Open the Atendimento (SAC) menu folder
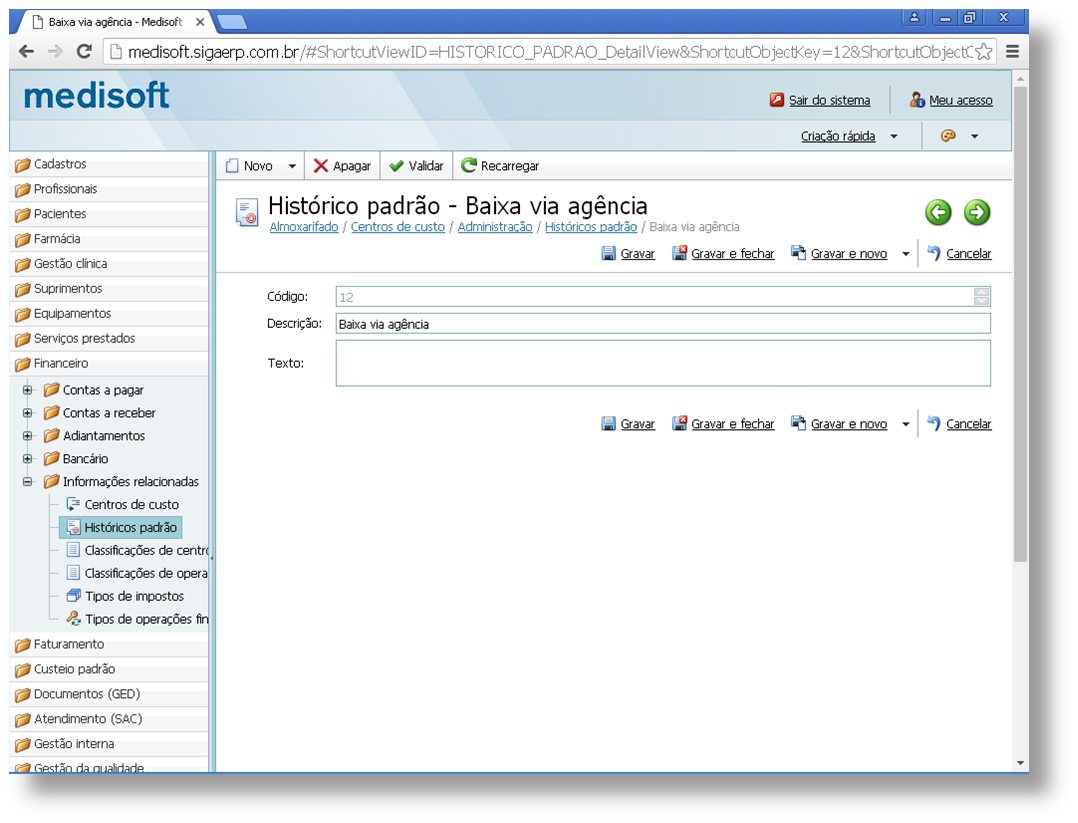 click(x=109, y=719)
